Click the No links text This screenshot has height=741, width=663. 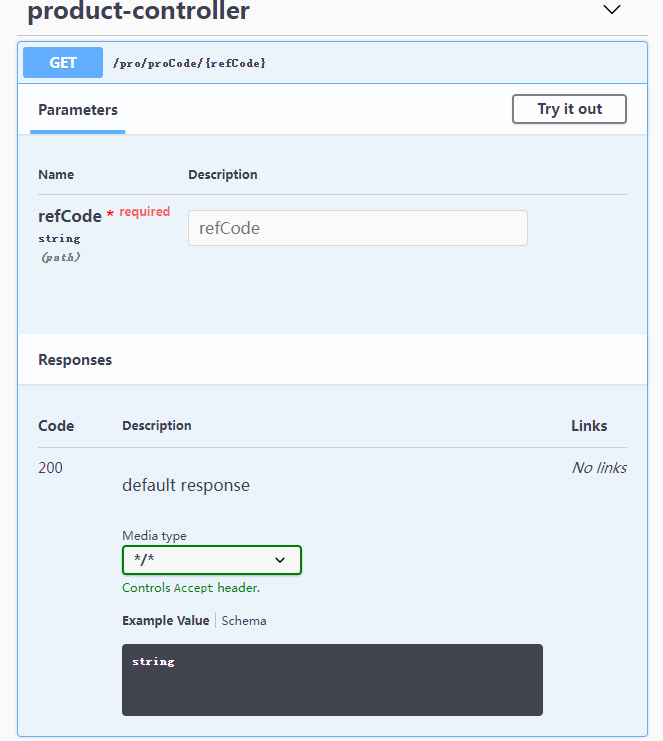599,468
